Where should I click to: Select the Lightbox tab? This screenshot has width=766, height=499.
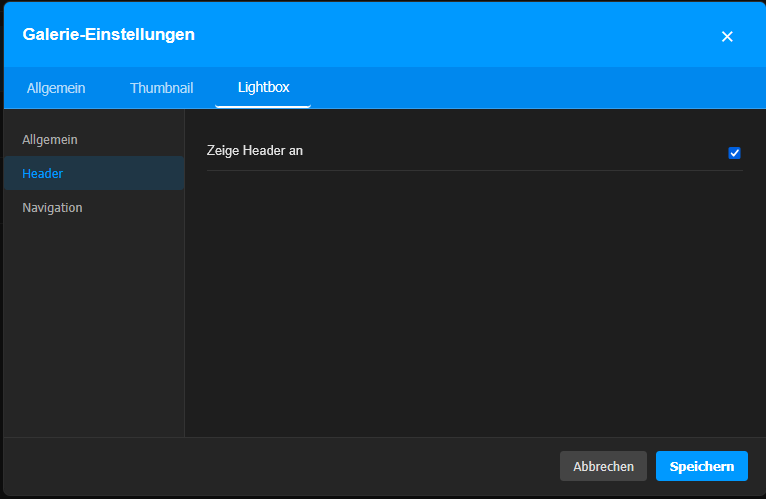click(x=263, y=87)
